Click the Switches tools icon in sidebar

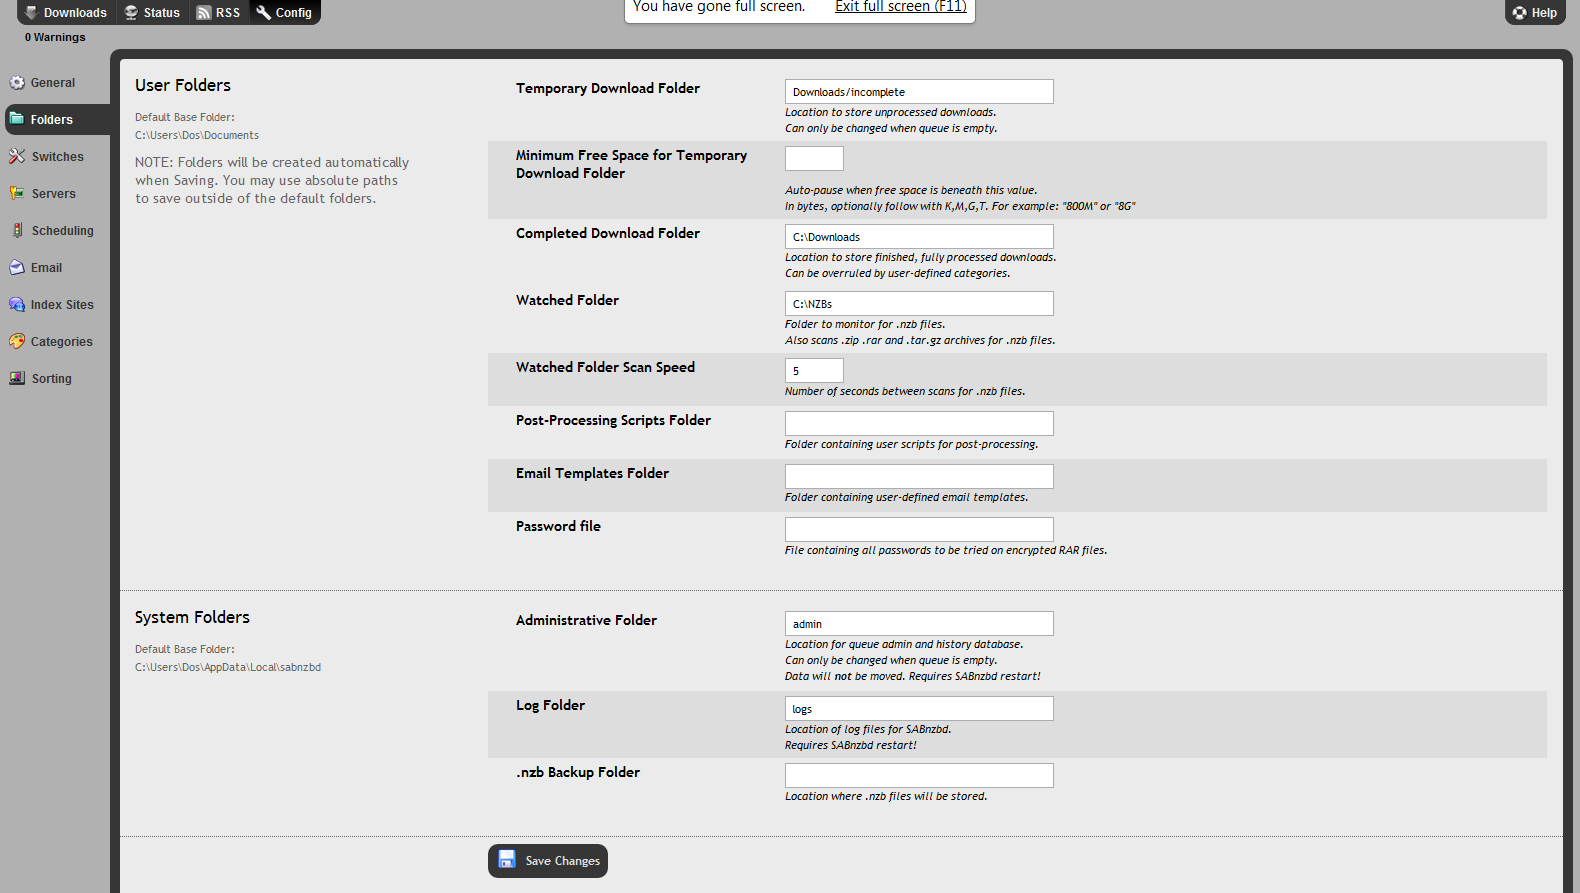click(x=17, y=157)
